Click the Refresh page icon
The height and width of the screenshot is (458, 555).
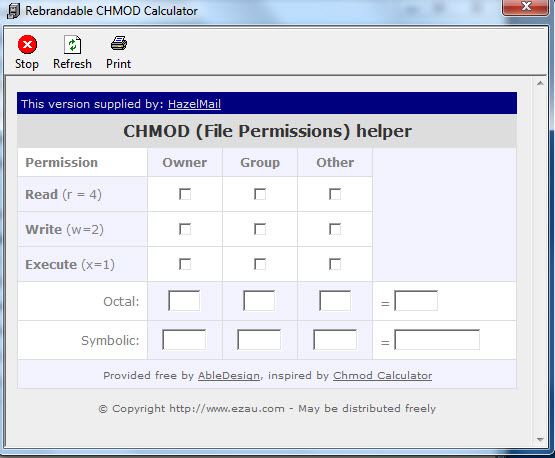(72, 45)
